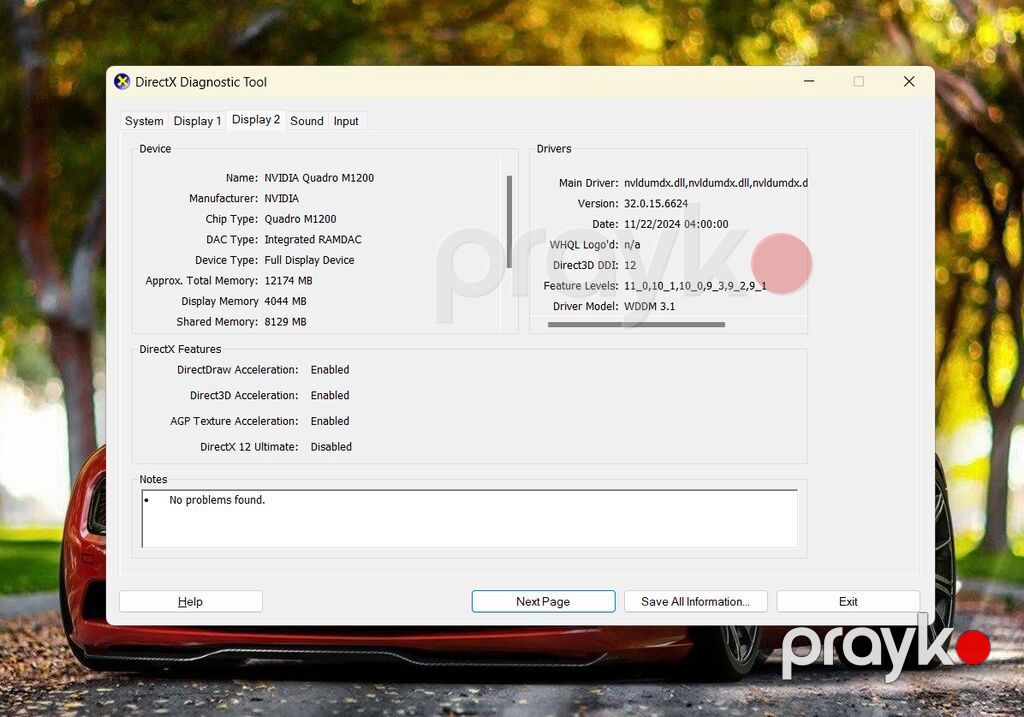Click the Exit button

(x=848, y=601)
